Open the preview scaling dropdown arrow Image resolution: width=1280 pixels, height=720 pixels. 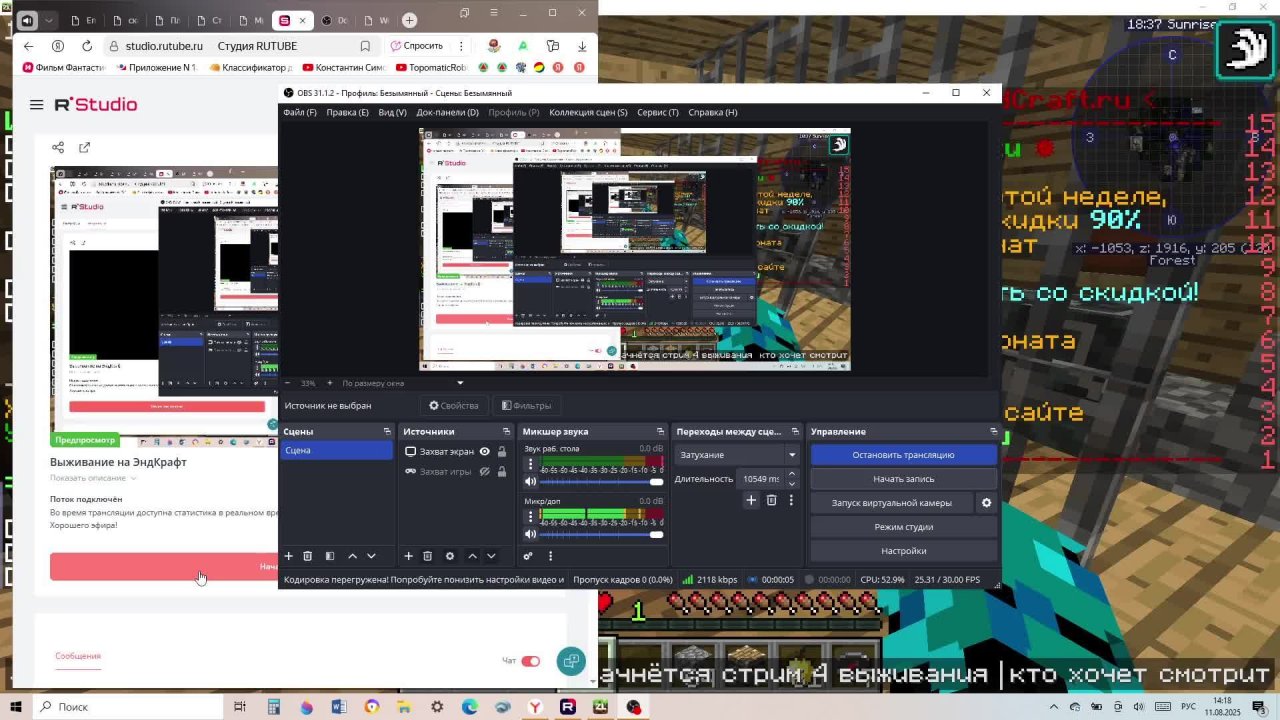(460, 383)
